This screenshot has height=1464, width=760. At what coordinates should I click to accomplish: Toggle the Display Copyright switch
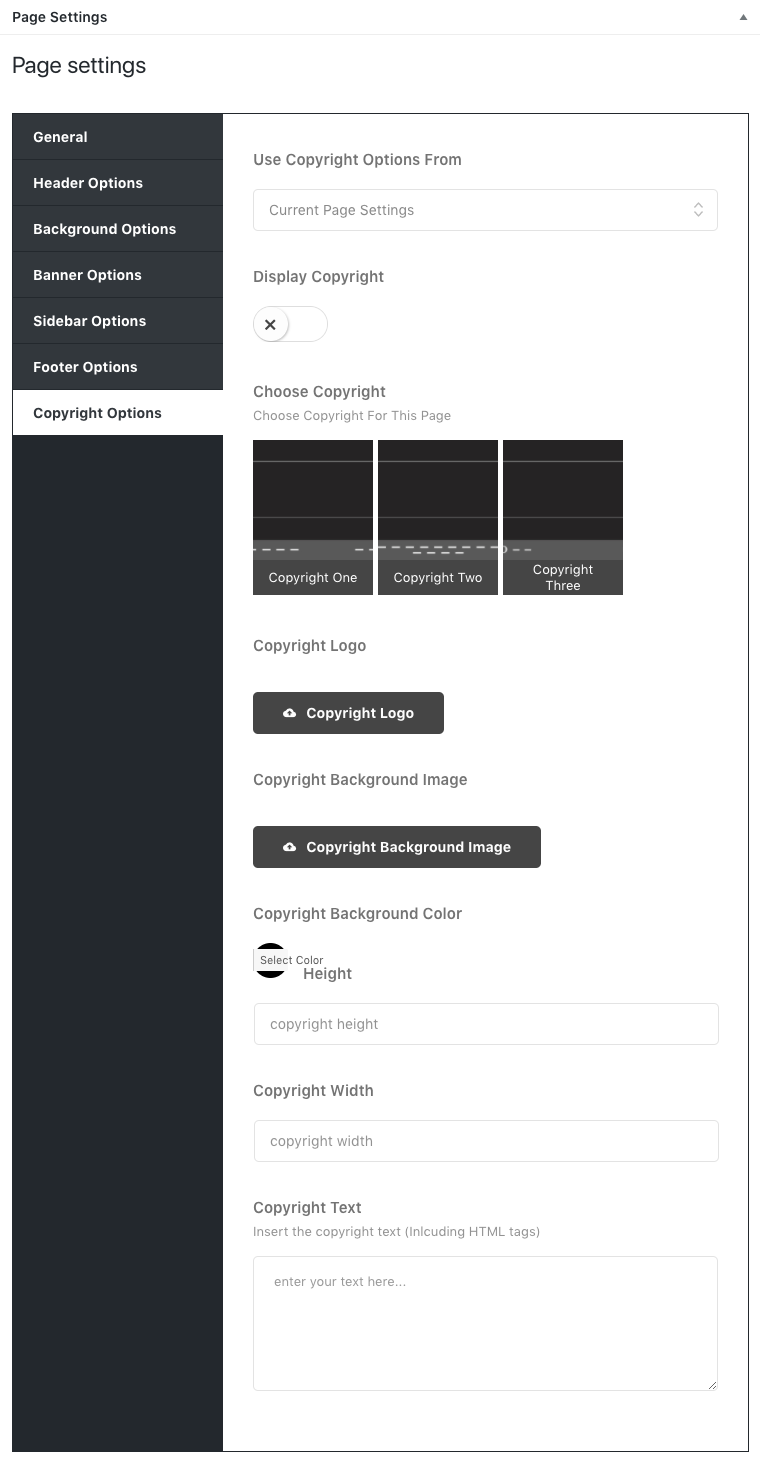(x=290, y=325)
